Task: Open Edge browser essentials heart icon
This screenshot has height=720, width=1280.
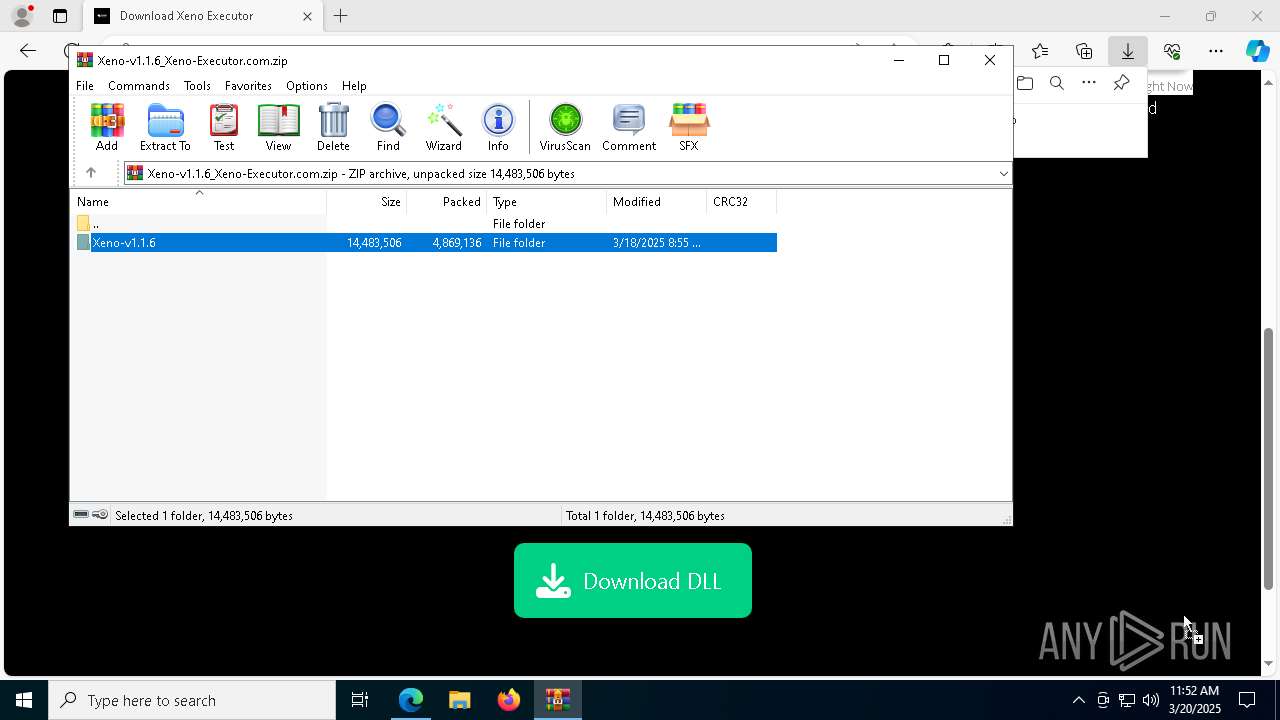Action: point(1172,51)
